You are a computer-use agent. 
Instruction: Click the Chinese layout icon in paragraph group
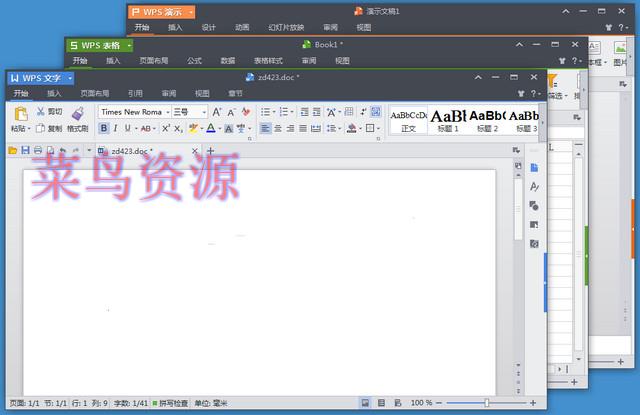click(x=331, y=112)
